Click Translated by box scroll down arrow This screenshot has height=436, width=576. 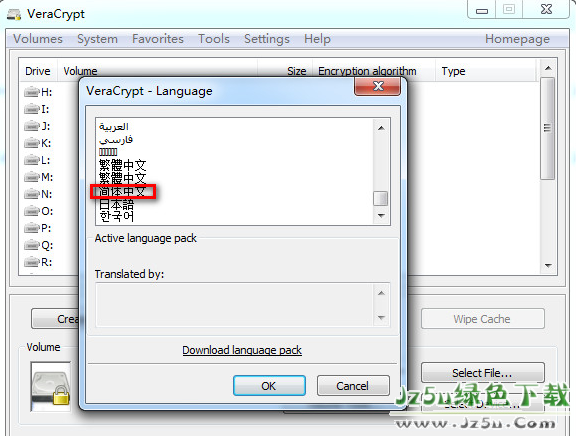(x=381, y=318)
